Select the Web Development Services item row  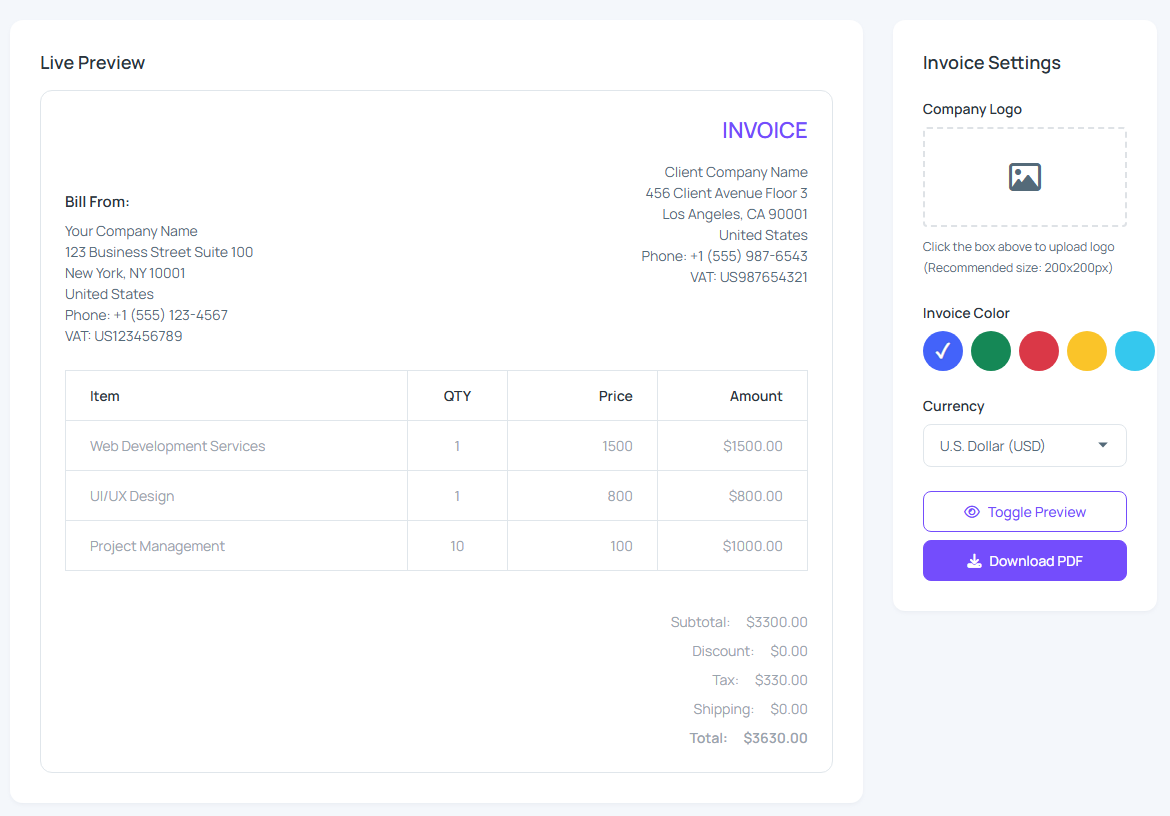[x=177, y=445]
